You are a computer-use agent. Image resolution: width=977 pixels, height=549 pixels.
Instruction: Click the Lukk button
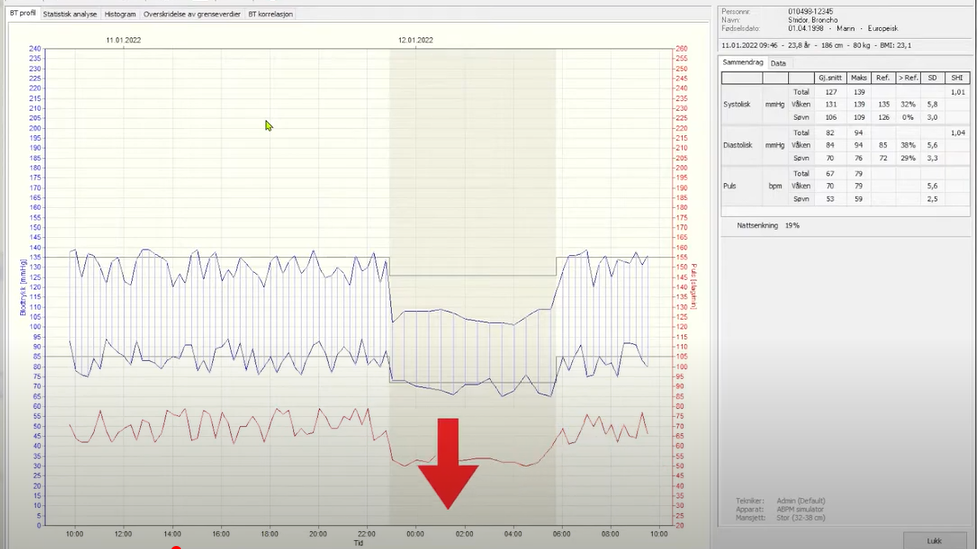(934, 540)
